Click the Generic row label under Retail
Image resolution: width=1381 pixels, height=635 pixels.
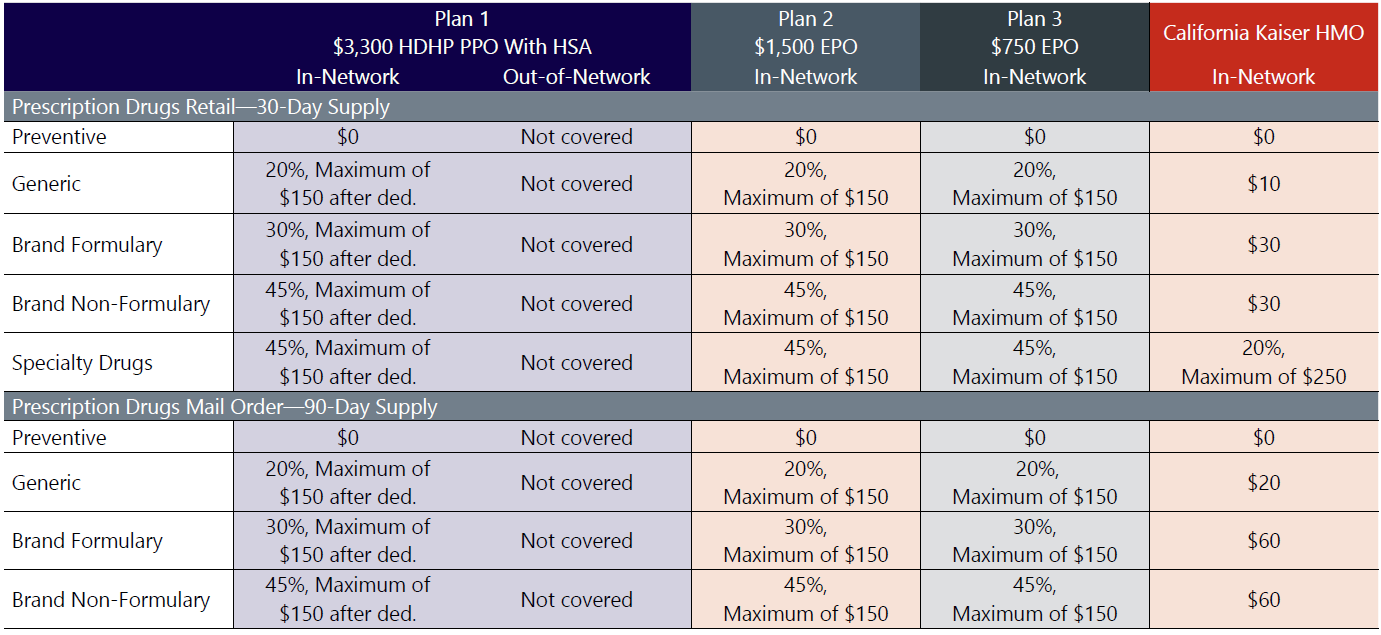(47, 184)
